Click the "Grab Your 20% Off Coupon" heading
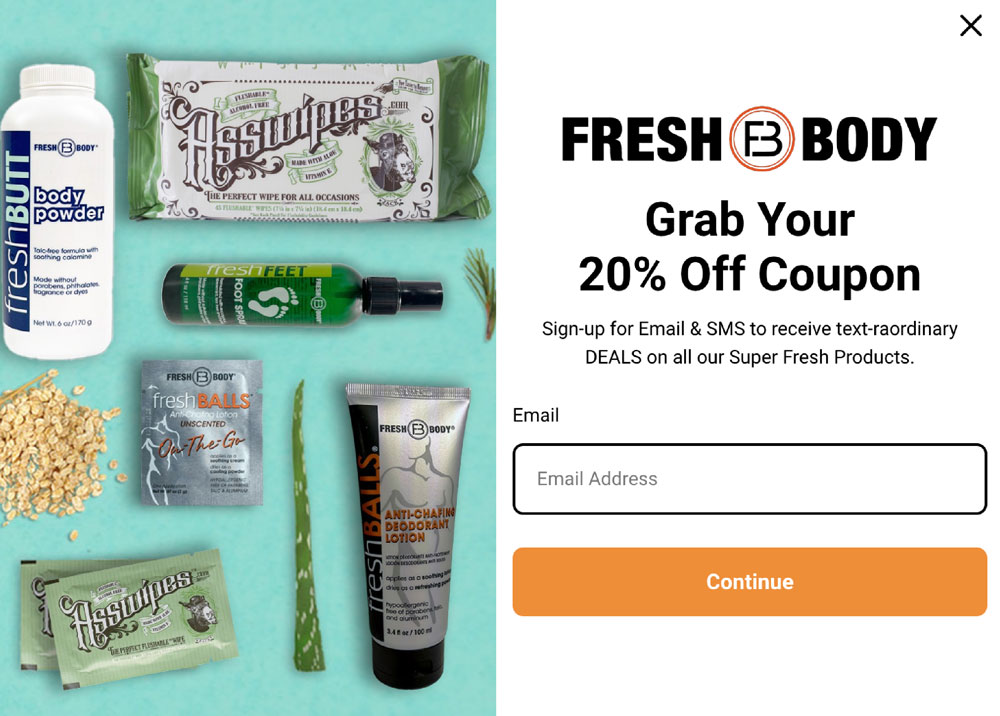This screenshot has width=1000, height=716. click(x=749, y=247)
